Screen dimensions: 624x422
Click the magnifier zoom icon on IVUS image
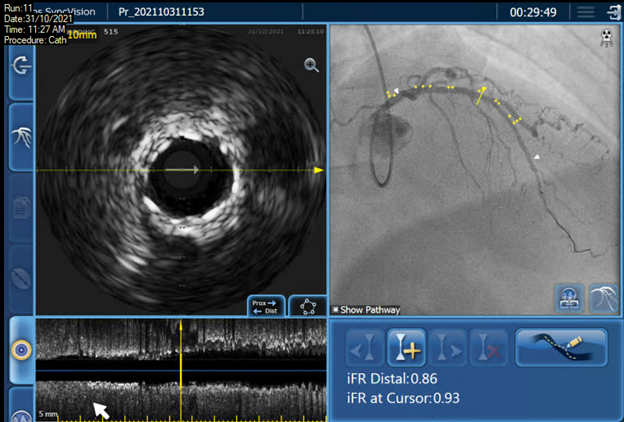pos(311,65)
